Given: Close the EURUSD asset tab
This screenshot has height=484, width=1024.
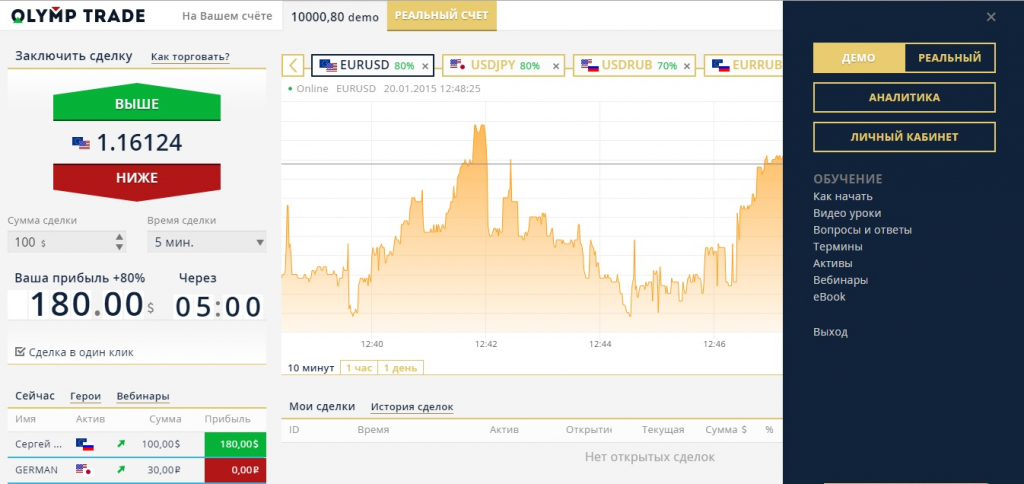Looking at the screenshot, I should 425,66.
